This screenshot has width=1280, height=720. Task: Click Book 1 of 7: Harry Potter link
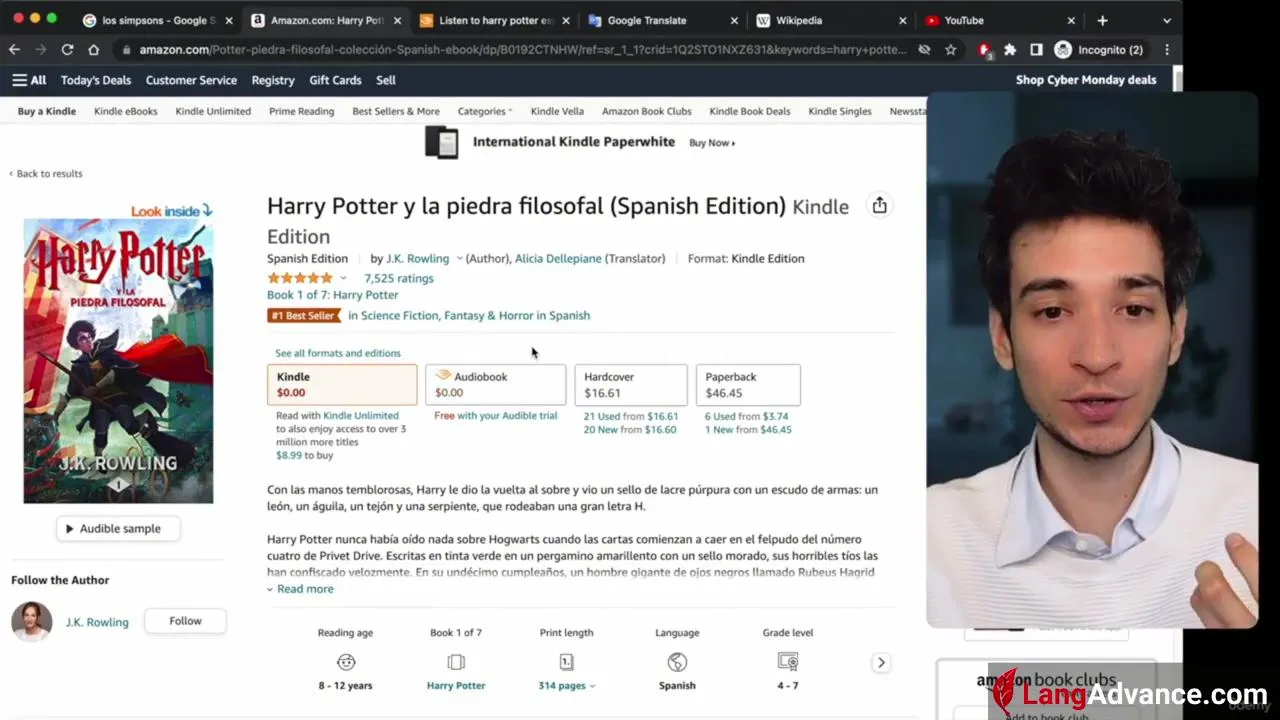point(333,295)
